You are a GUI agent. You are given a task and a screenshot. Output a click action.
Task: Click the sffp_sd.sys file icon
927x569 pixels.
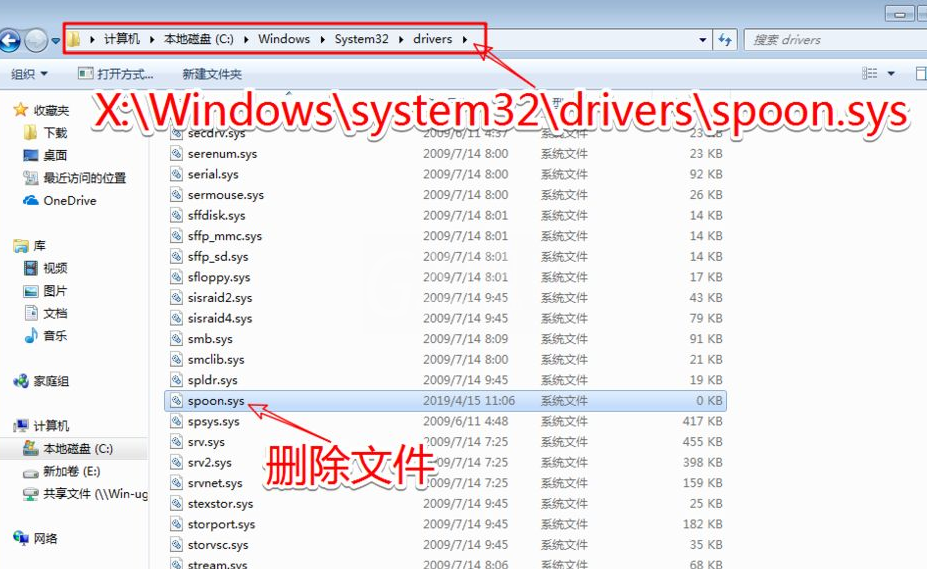pyautogui.click(x=176, y=257)
